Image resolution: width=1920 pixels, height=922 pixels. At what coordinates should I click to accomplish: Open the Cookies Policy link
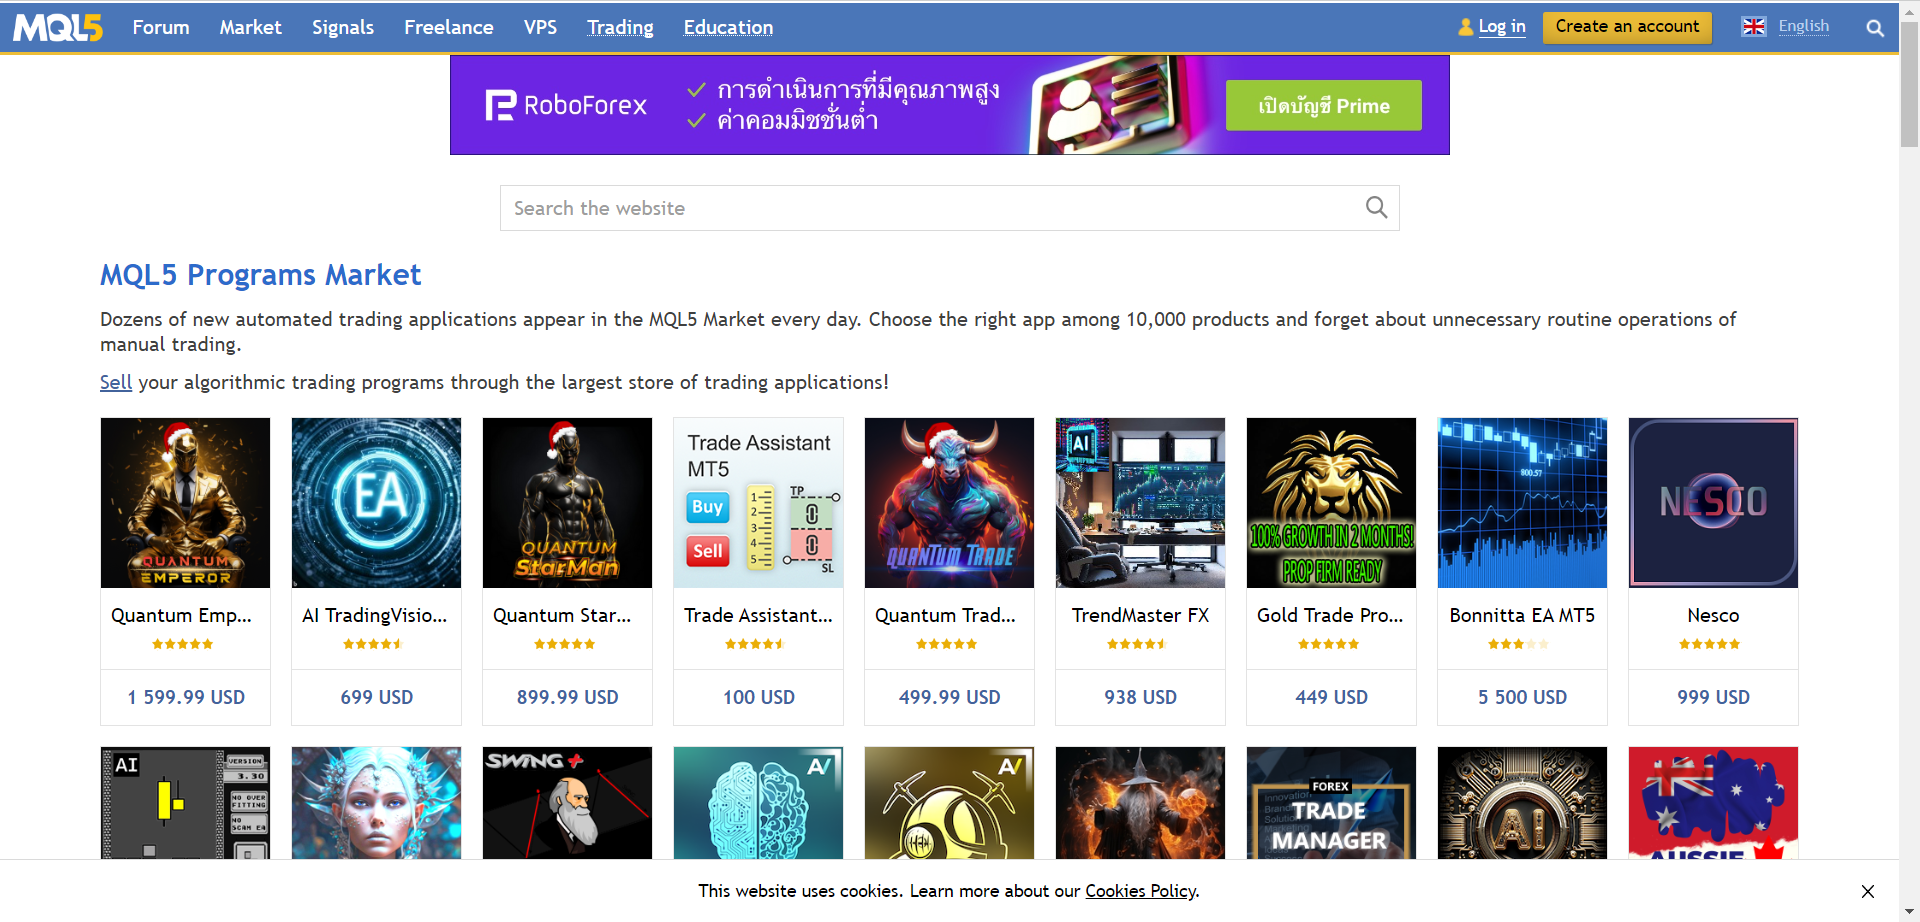pyautogui.click(x=1141, y=891)
